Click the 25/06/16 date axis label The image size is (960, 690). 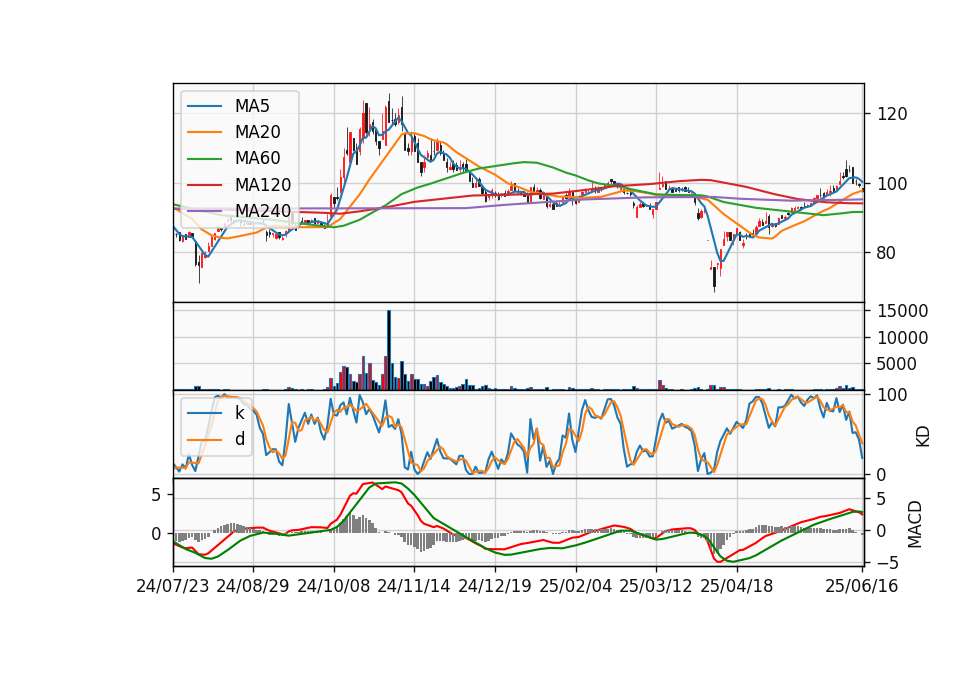point(861,586)
